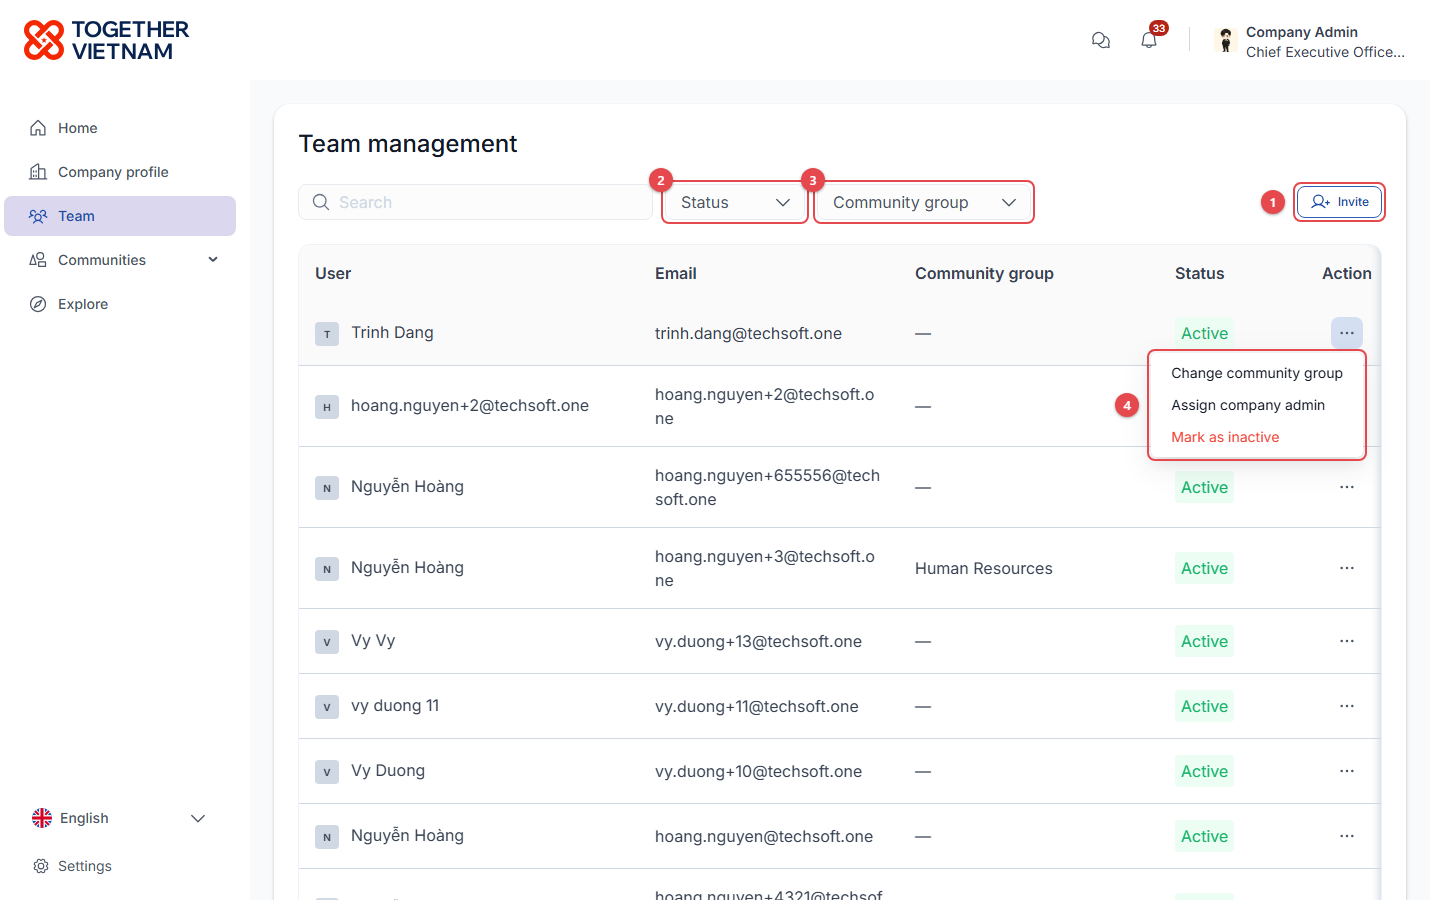Open Company profile page
The image size is (1440, 900).
120,172
